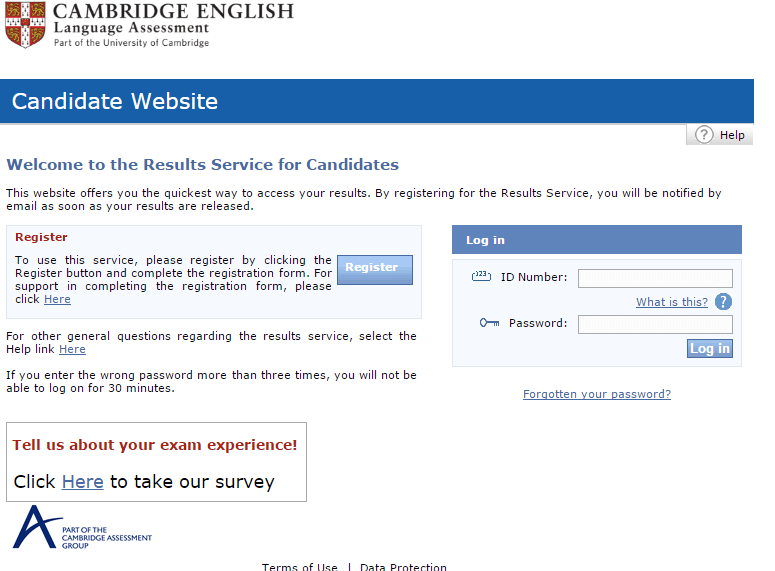Image resolution: width=775 pixels, height=571 pixels.
Task: Open the Forgotten your password? link
Action: [597, 394]
